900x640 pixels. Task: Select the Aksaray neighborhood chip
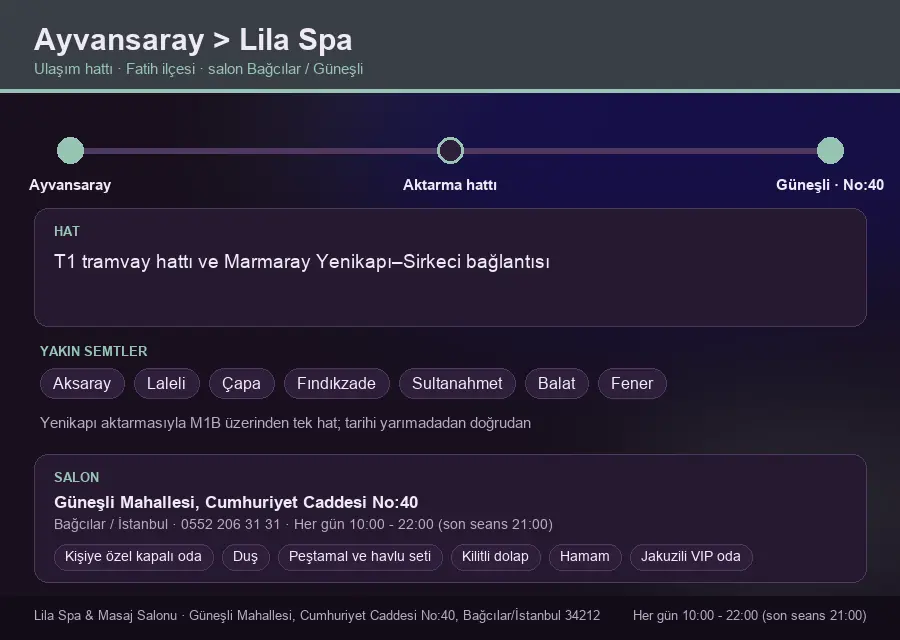[x=82, y=383]
